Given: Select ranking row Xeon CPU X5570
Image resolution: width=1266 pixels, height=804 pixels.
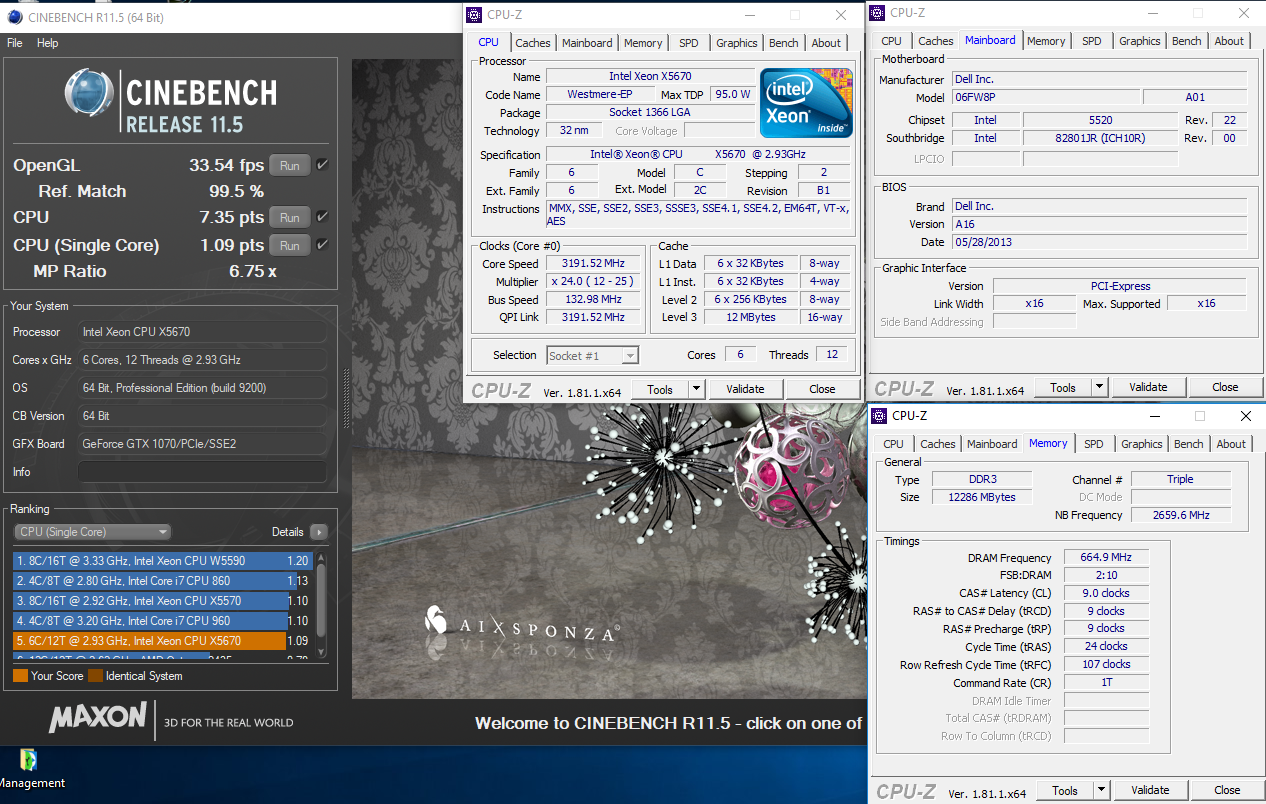Looking at the screenshot, I should pyautogui.click(x=163, y=601).
